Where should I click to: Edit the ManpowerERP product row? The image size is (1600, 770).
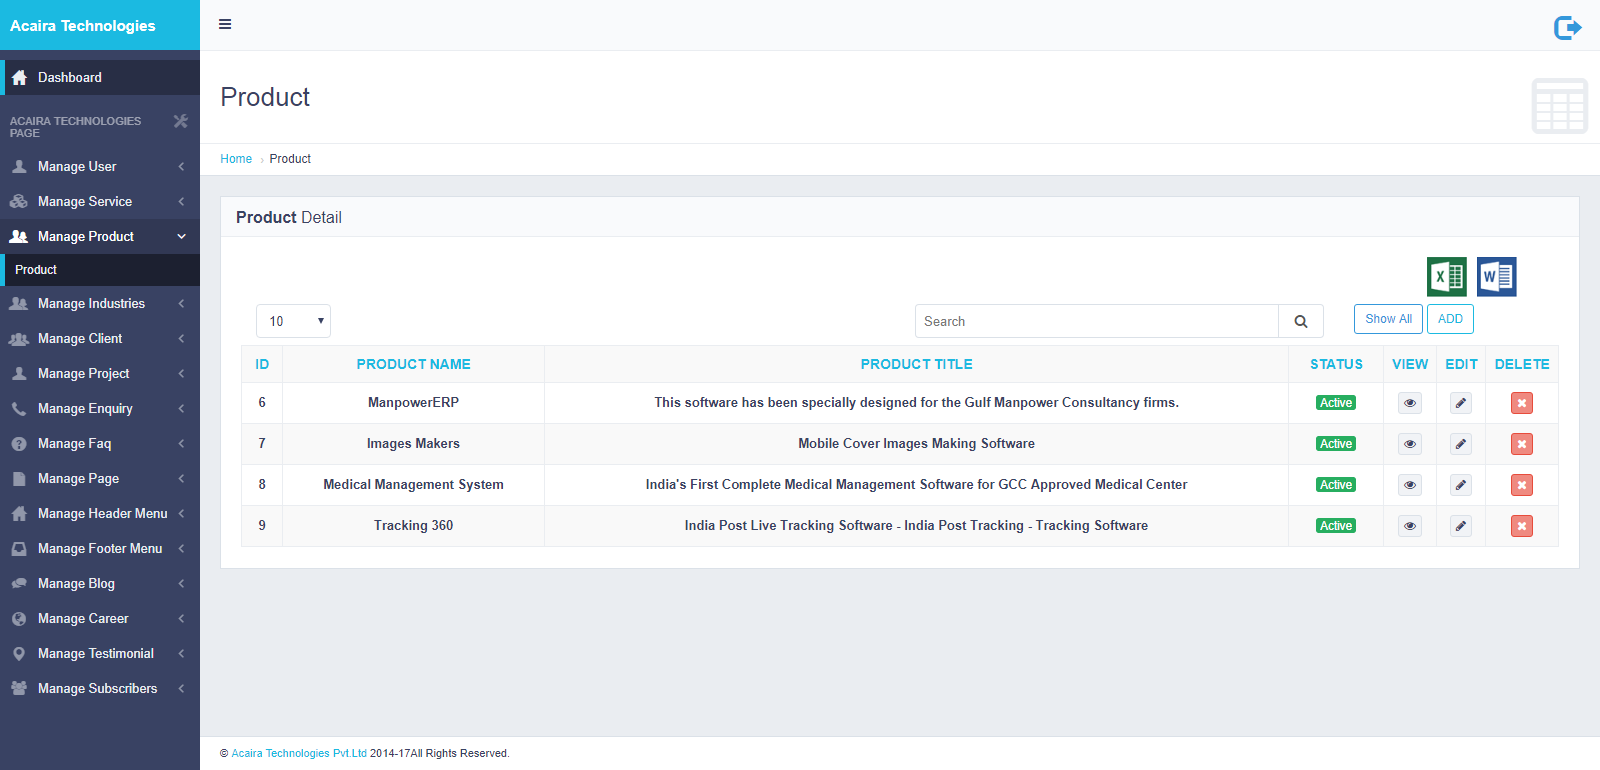pos(1460,403)
